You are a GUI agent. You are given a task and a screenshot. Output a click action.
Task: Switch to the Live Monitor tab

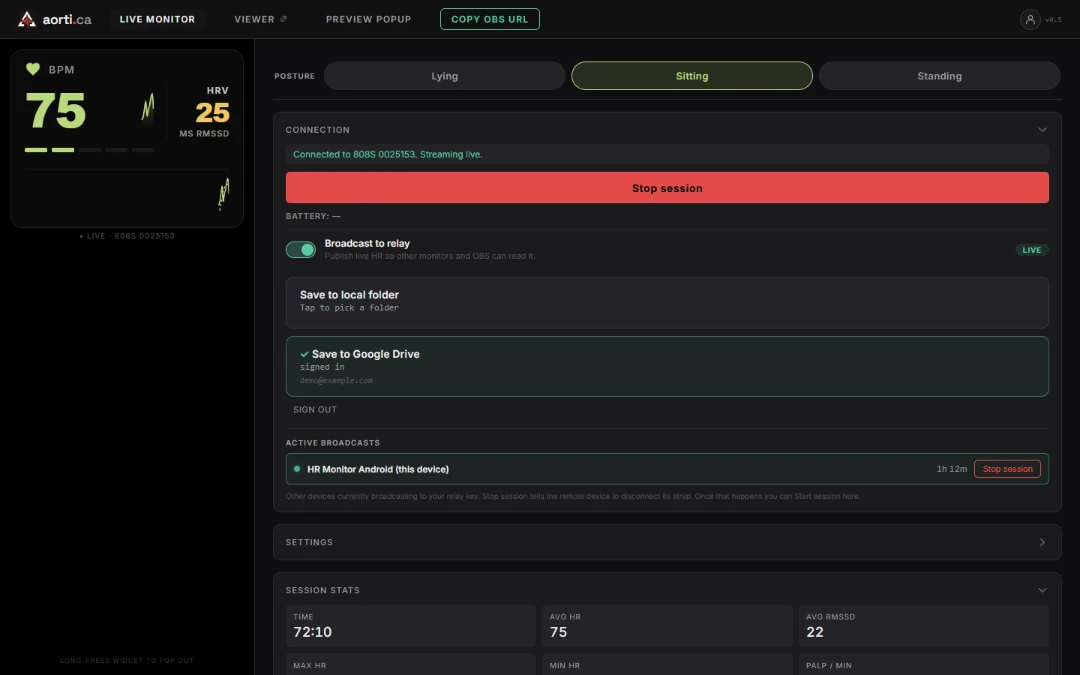coord(157,19)
